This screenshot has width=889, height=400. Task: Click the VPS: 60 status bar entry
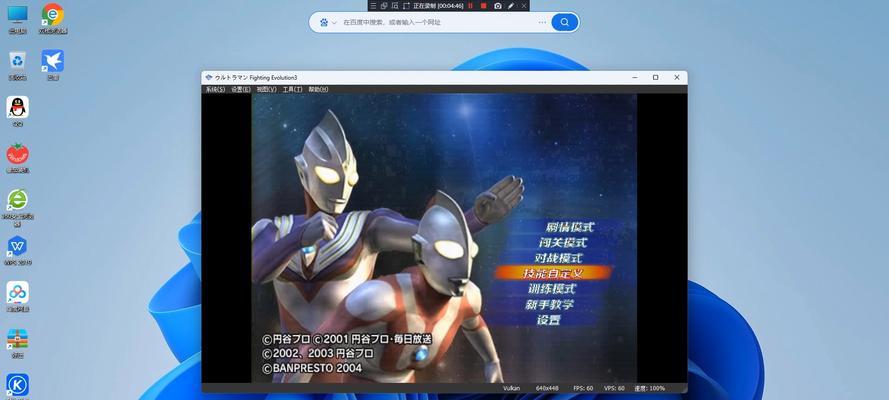[615, 388]
